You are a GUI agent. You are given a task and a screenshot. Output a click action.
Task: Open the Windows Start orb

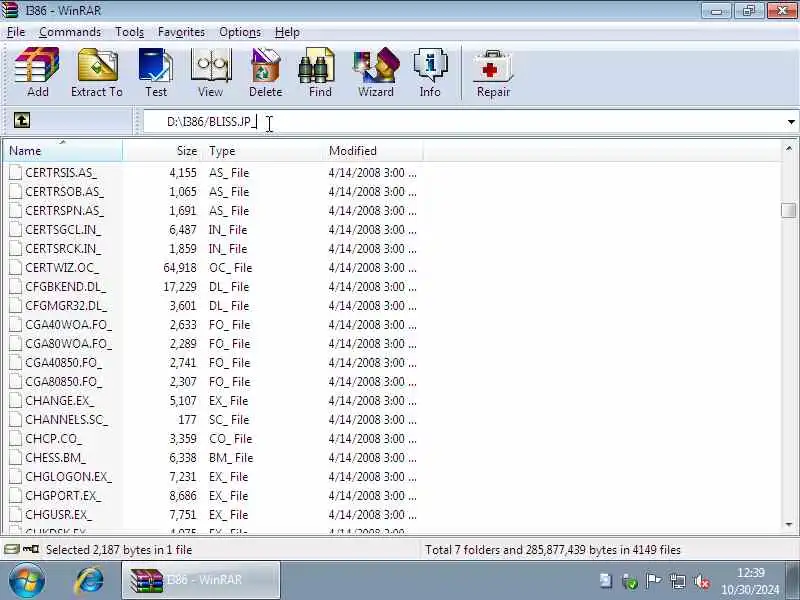(x=27, y=580)
